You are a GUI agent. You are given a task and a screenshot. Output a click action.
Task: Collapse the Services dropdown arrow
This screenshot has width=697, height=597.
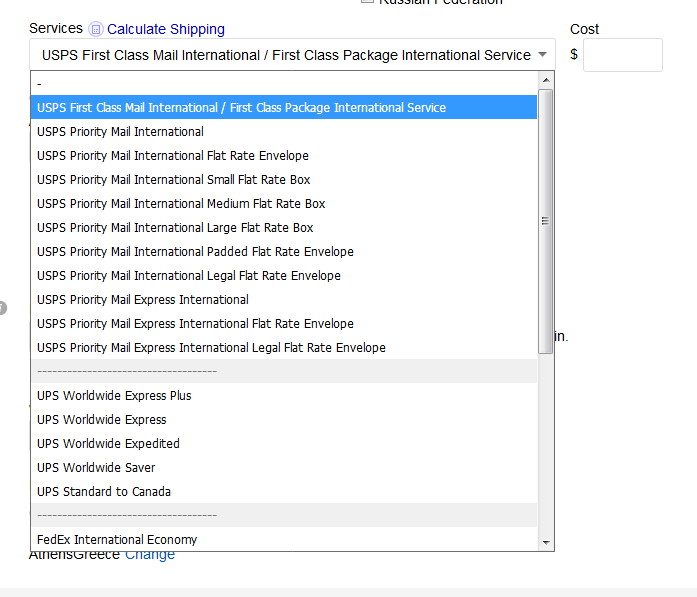[542, 55]
